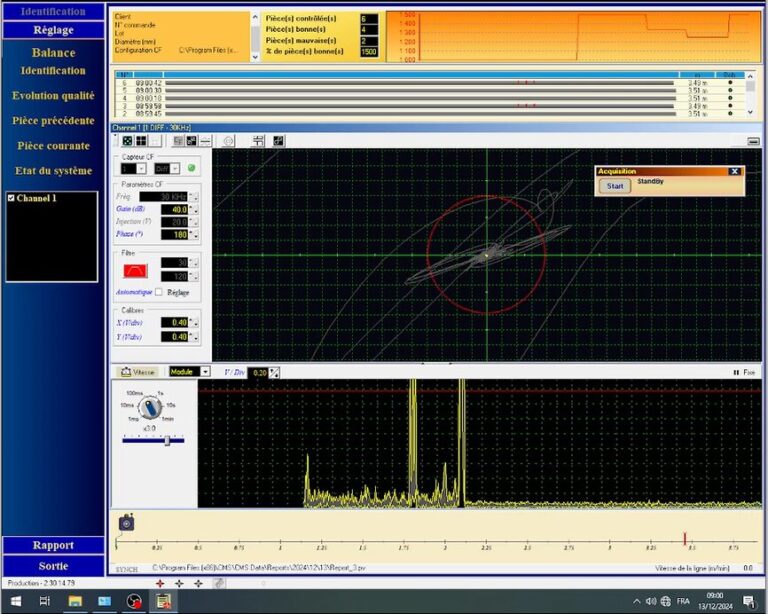Click the circular target icon in toolbar
The image size is (768, 614).
pos(229,141)
